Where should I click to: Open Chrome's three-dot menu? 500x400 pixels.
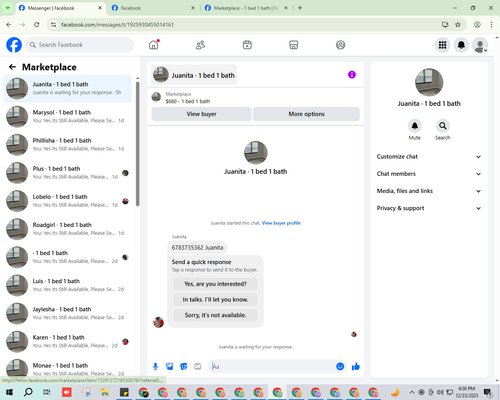click(491, 24)
